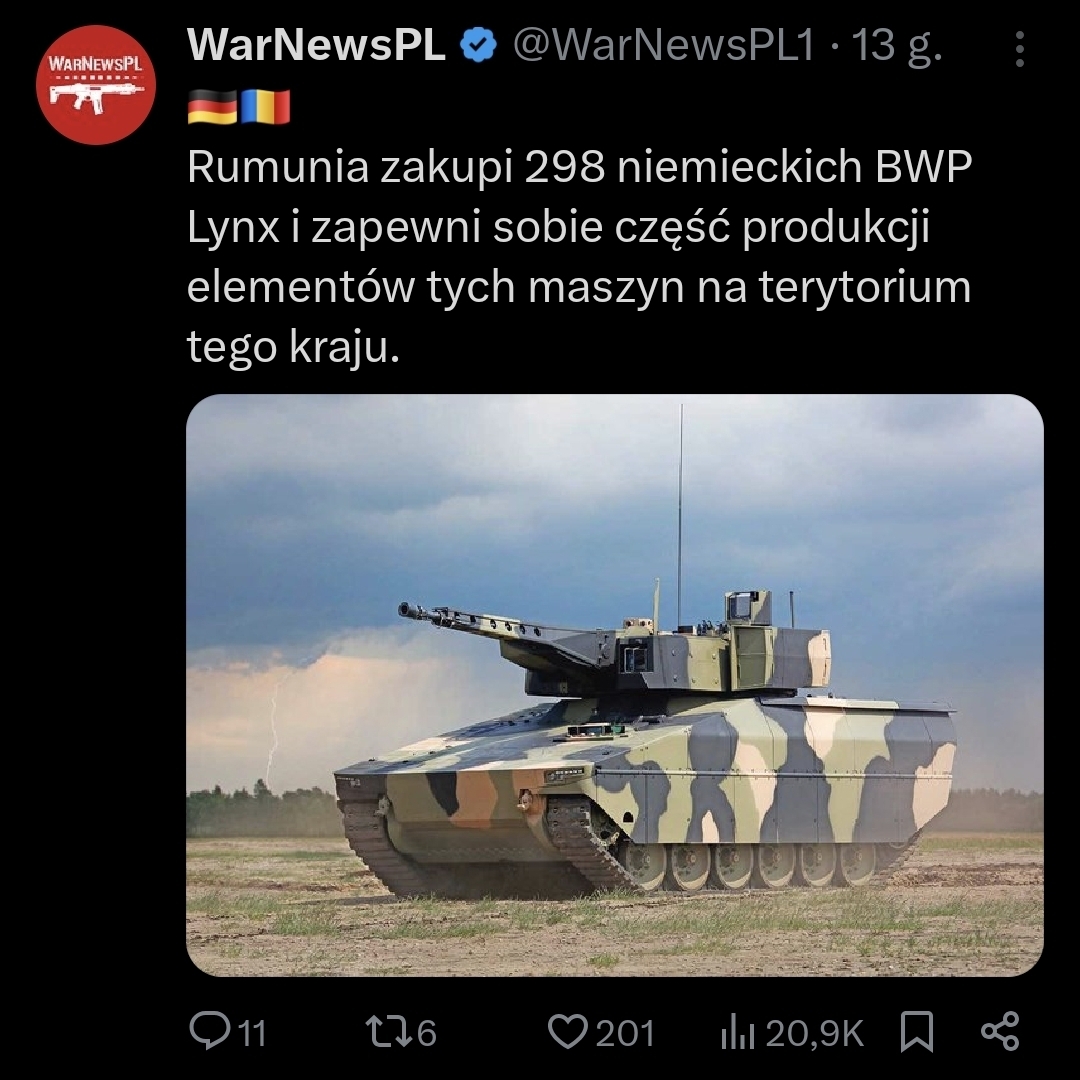
Task: Open the WarNewsPL profile avatar
Action: tap(96, 85)
